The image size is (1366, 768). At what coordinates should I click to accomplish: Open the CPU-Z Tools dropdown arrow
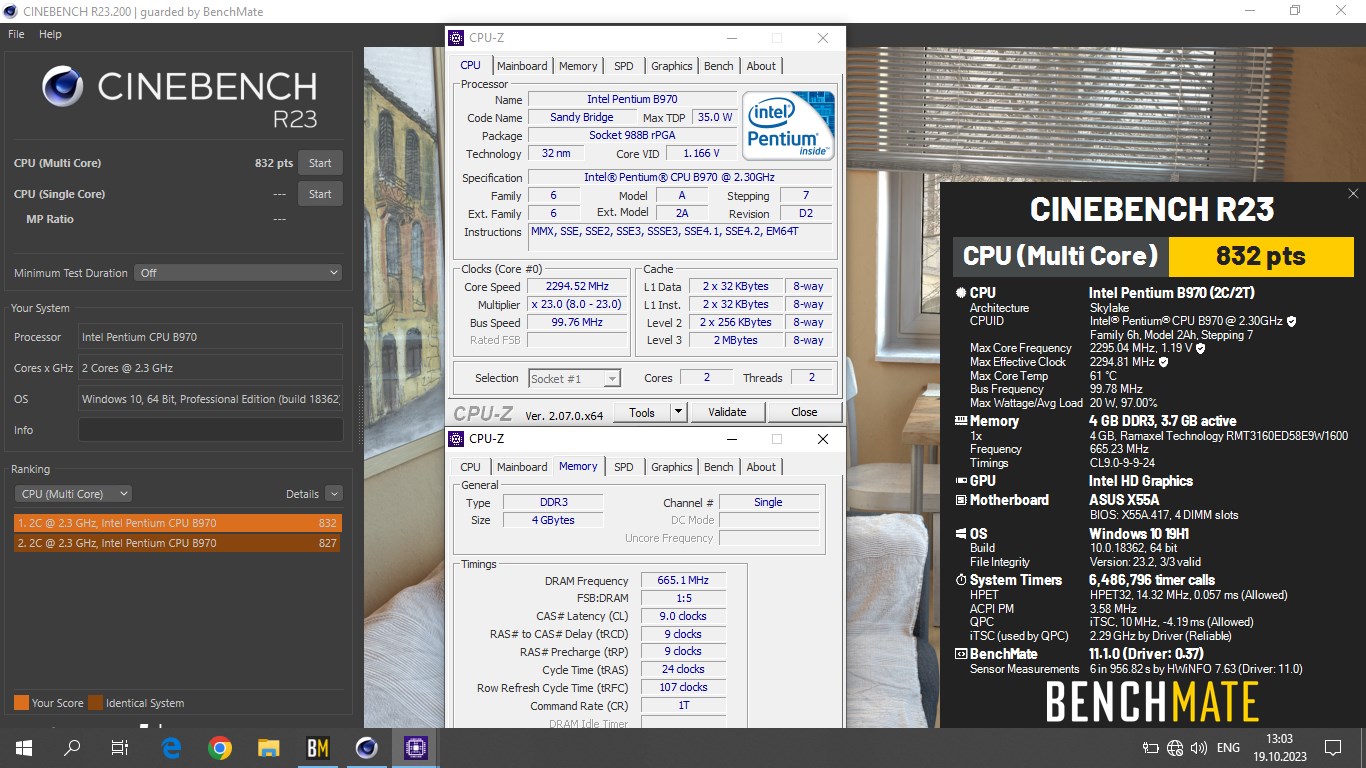click(x=678, y=412)
